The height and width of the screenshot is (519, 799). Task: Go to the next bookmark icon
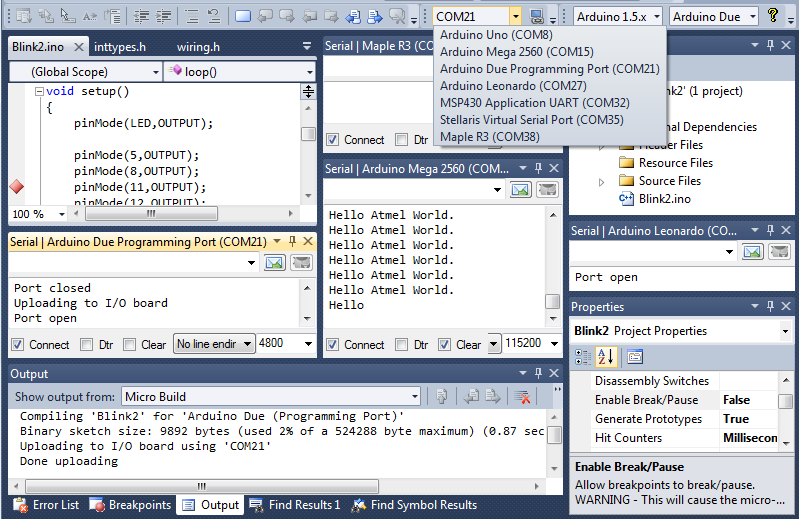click(x=286, y=16)
